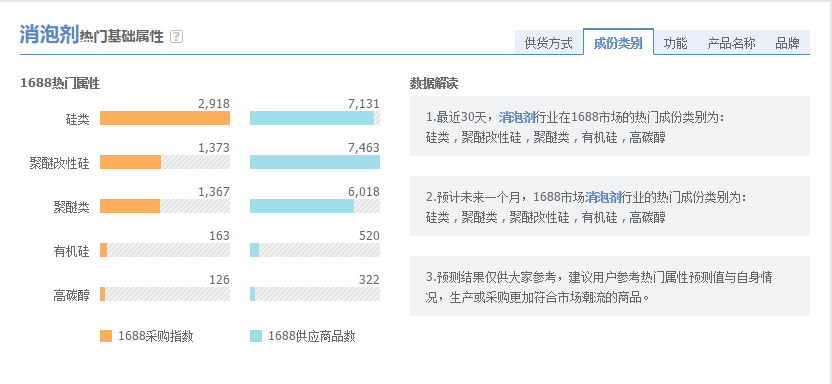Open the 品牌 tab
832x384 pixels.
click(x=787, y=43)
